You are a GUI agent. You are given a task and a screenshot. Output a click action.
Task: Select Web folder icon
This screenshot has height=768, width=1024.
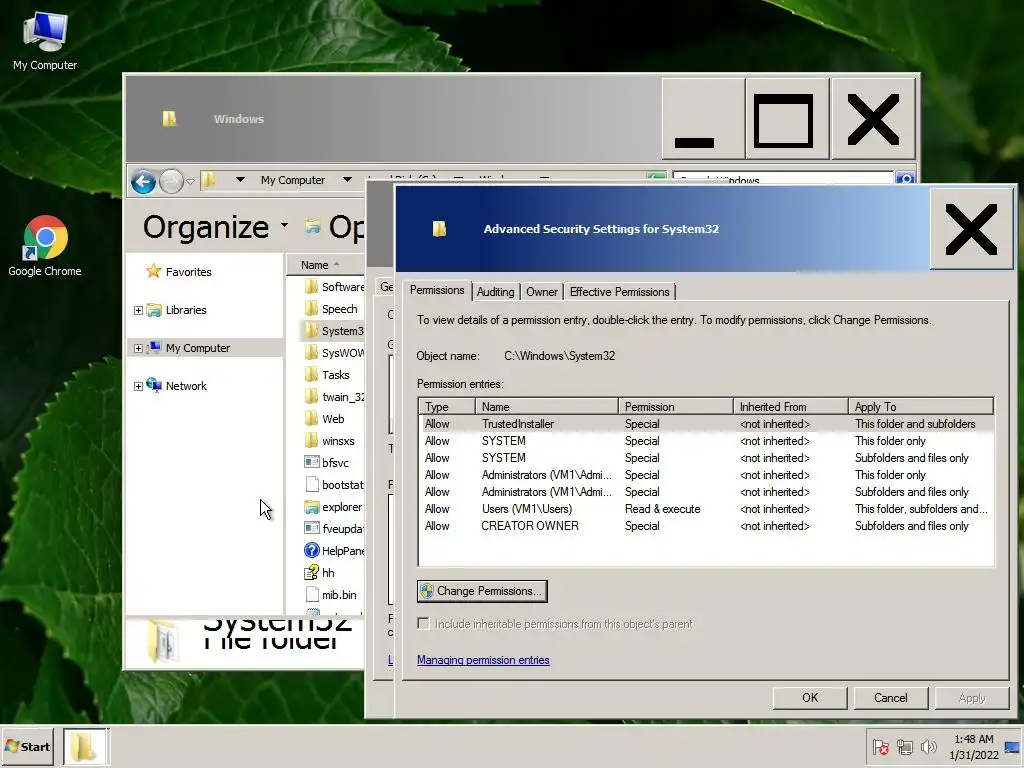312,419
